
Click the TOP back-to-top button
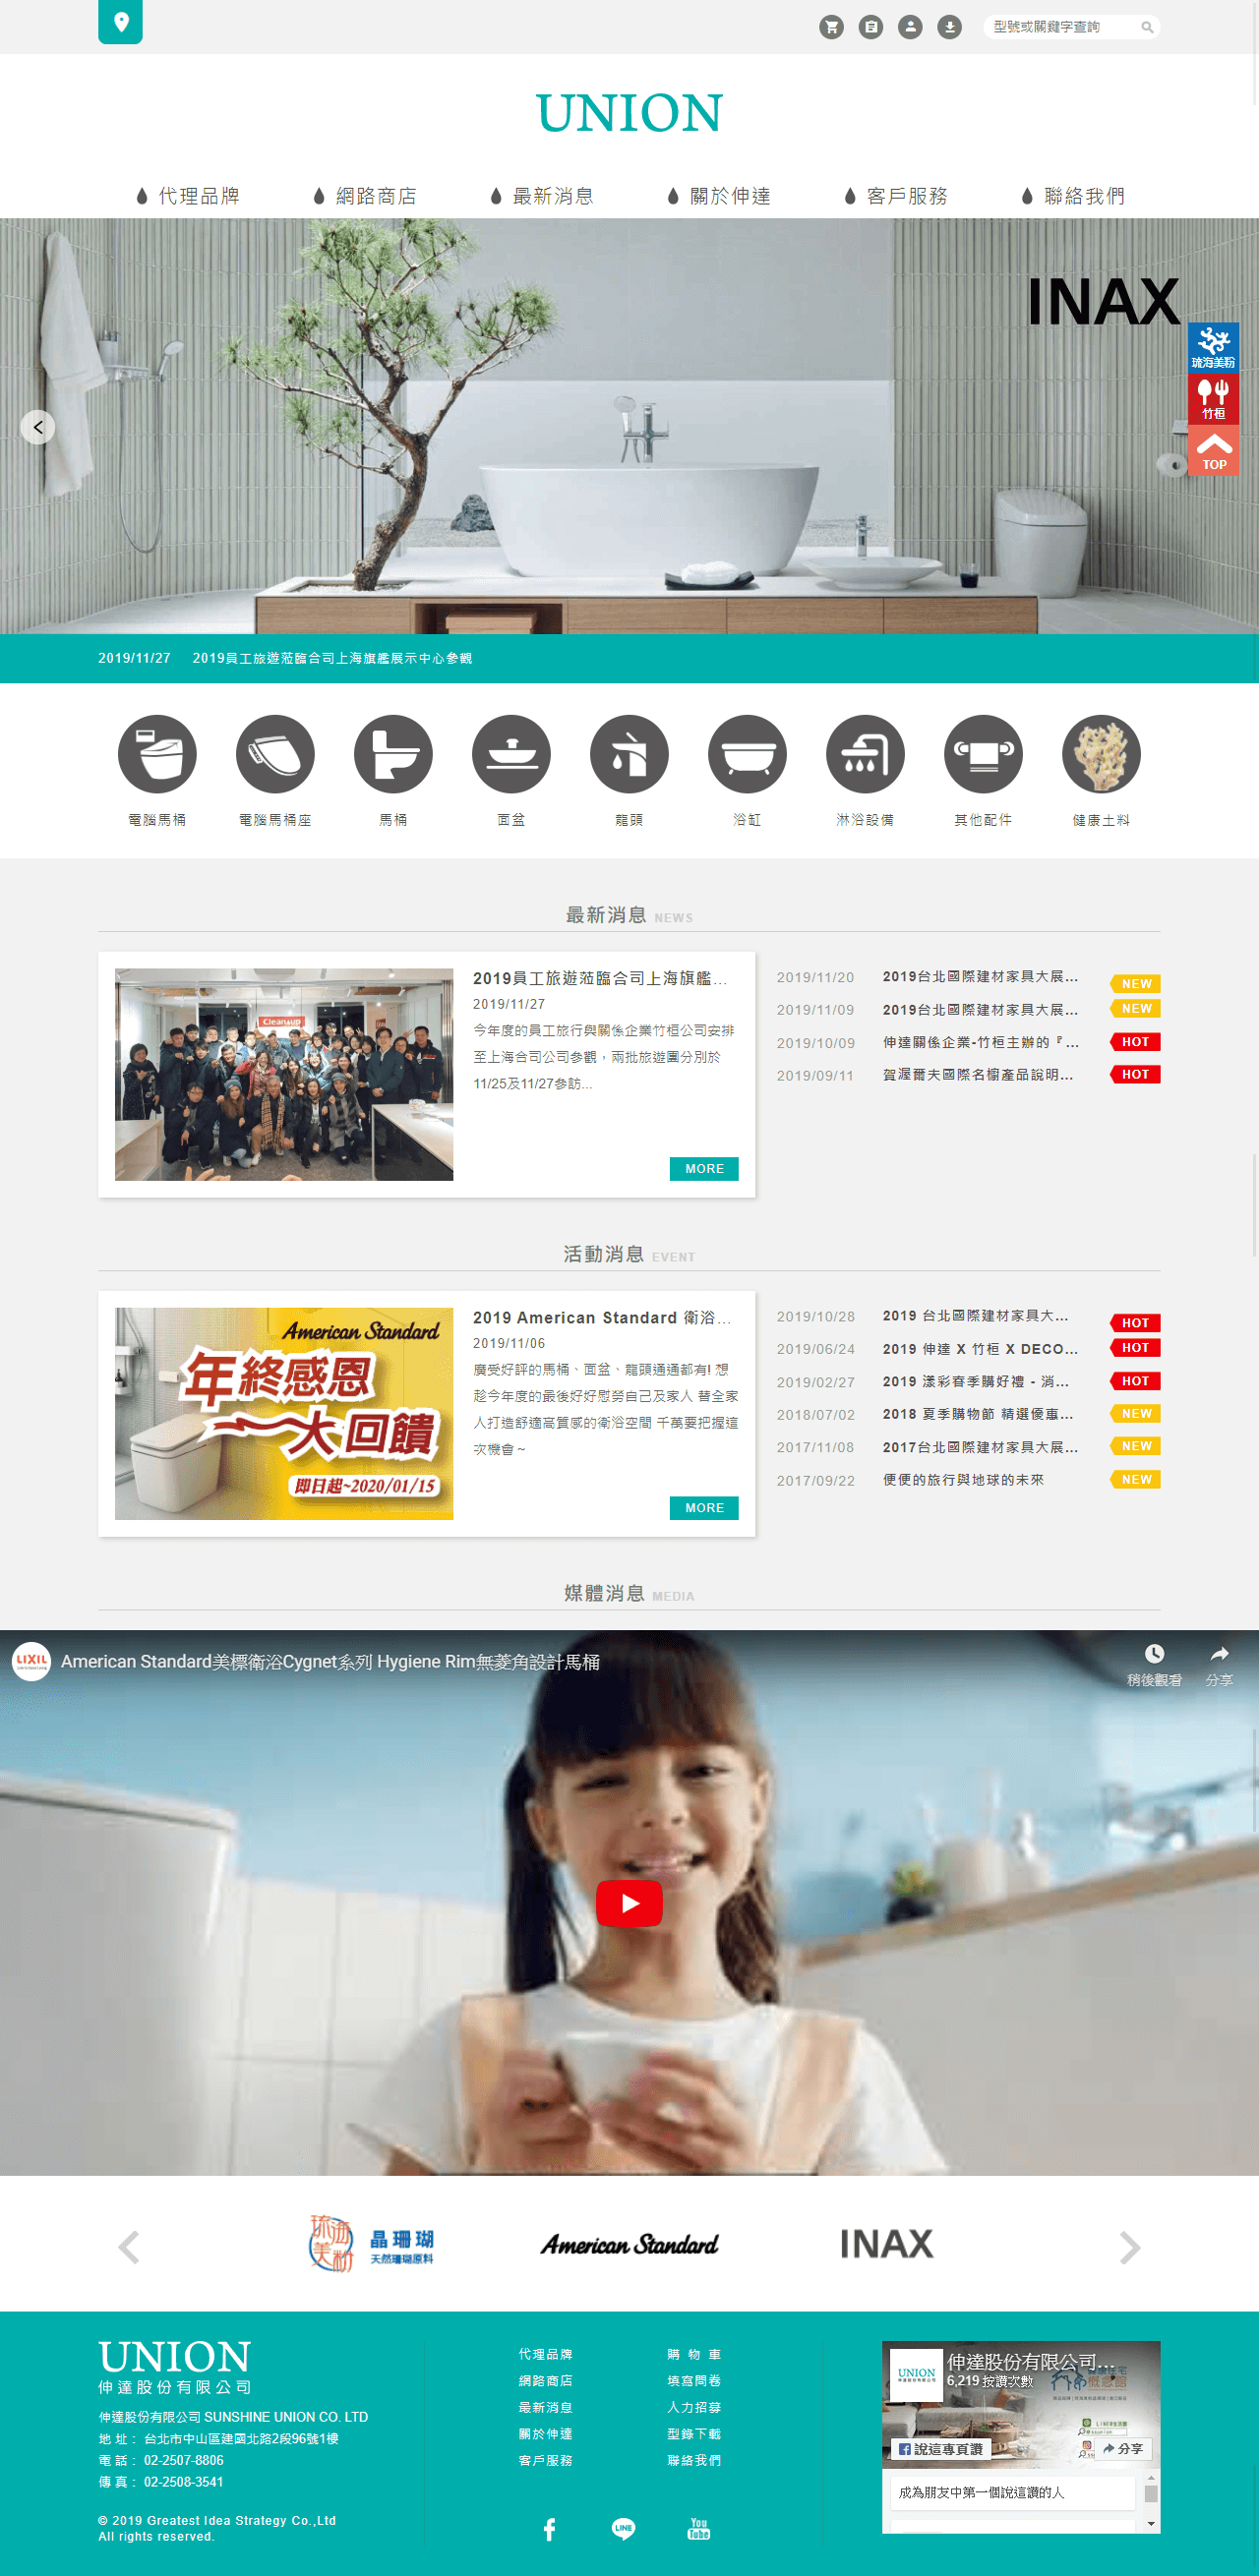(1213, 450)
